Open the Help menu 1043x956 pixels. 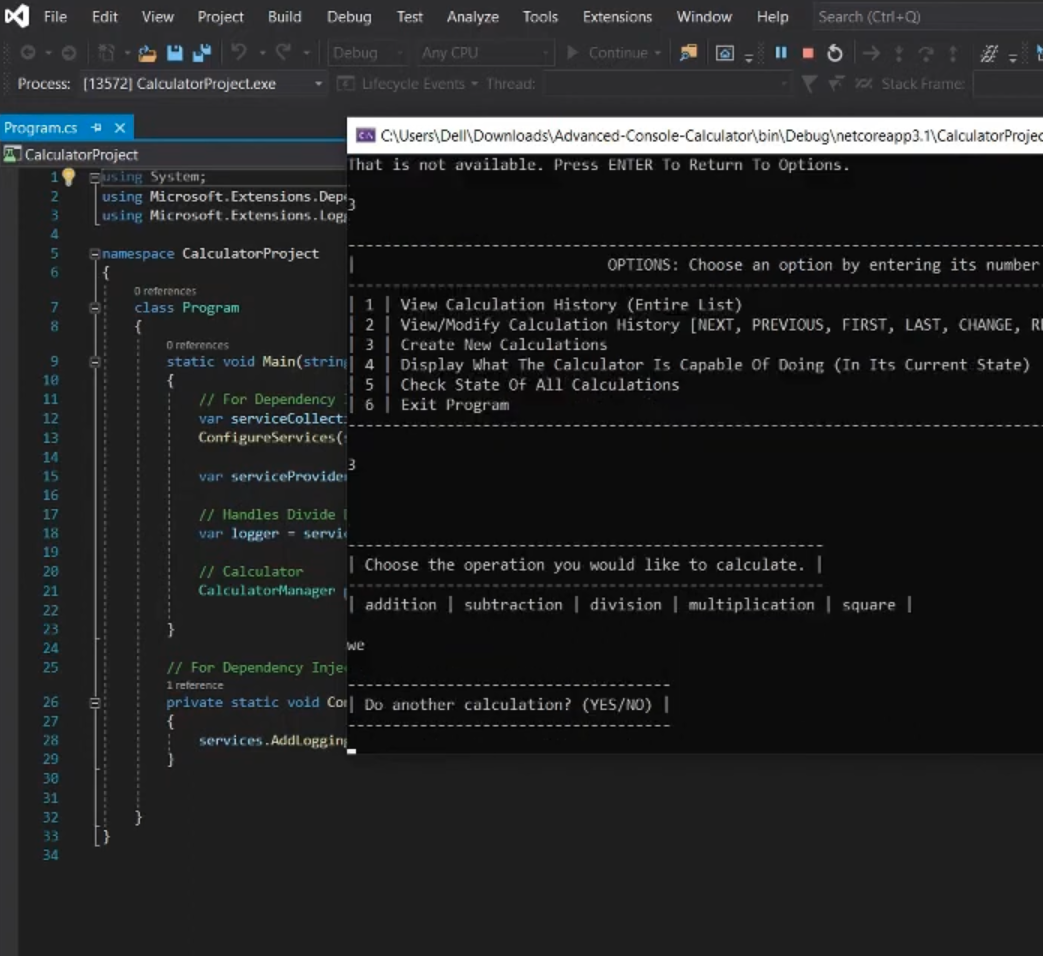772,17
